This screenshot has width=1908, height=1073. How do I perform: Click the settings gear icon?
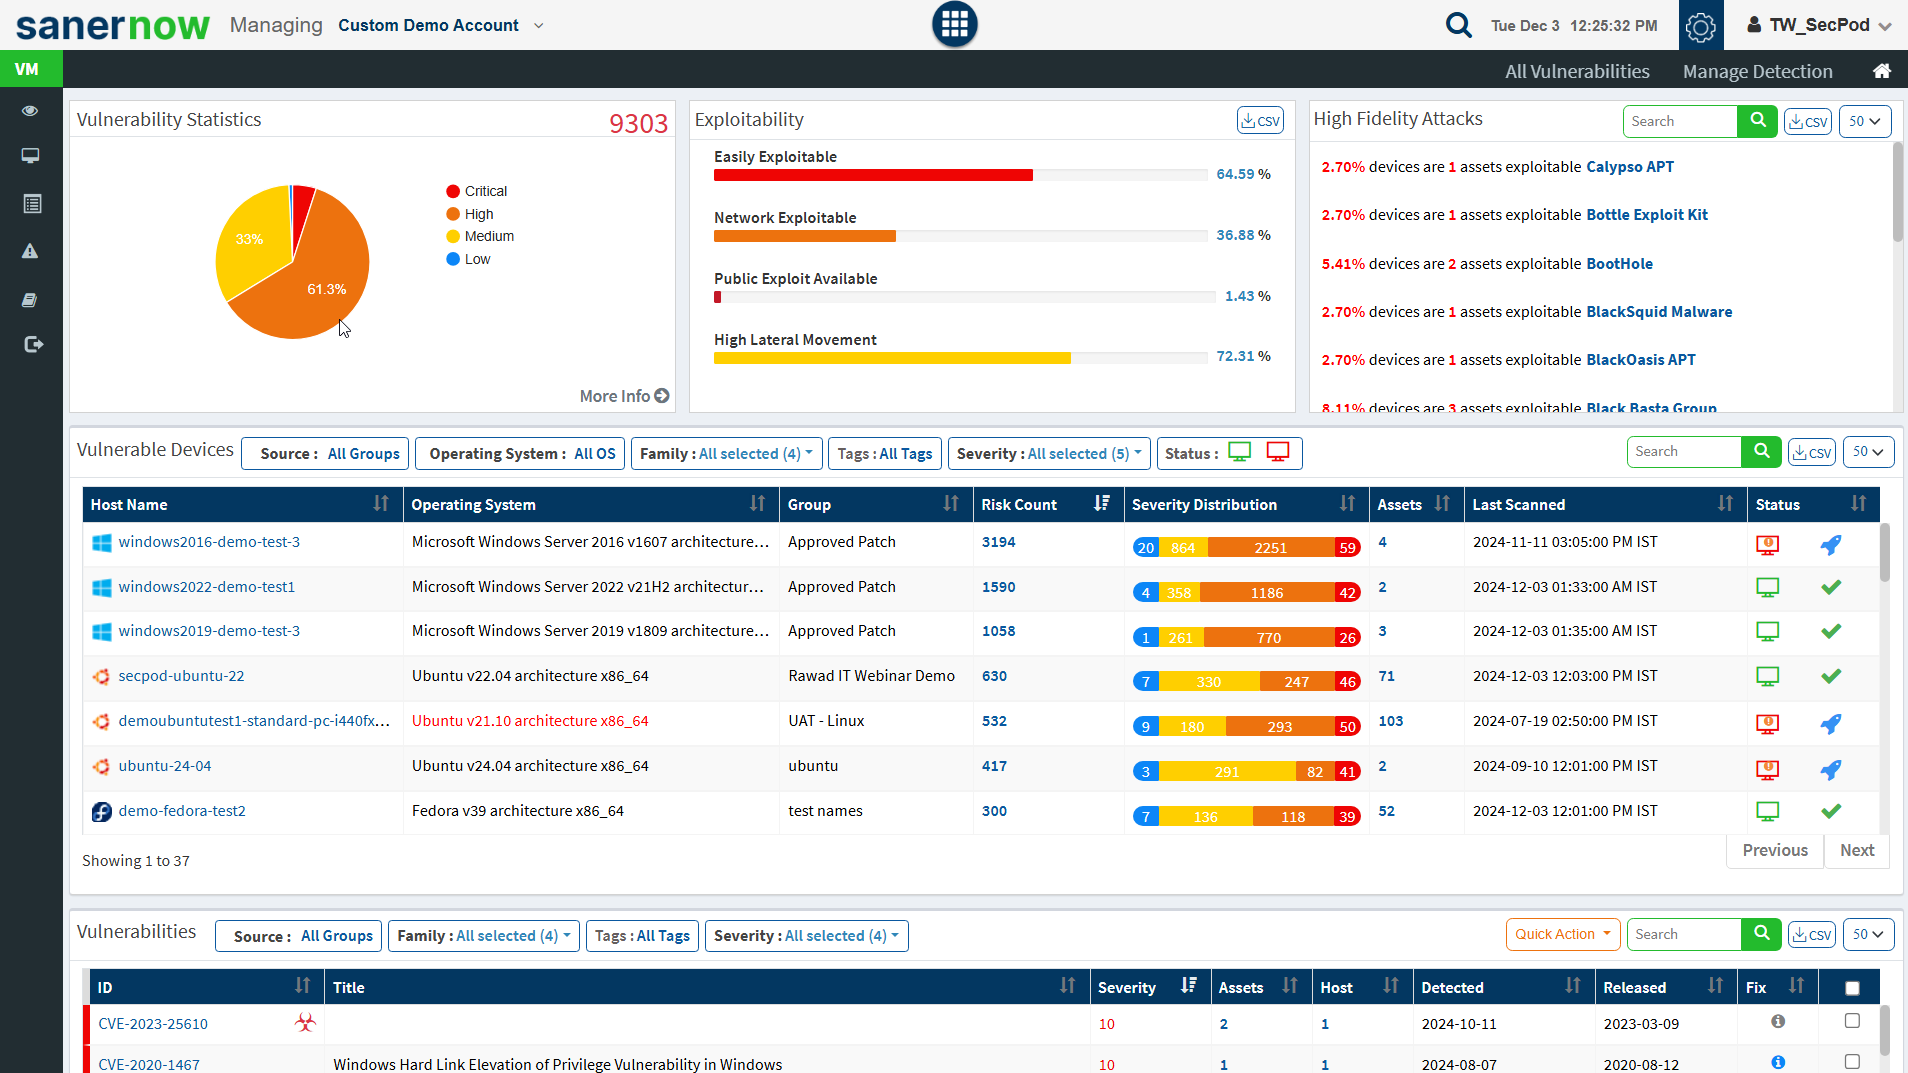click(1700, 26)
